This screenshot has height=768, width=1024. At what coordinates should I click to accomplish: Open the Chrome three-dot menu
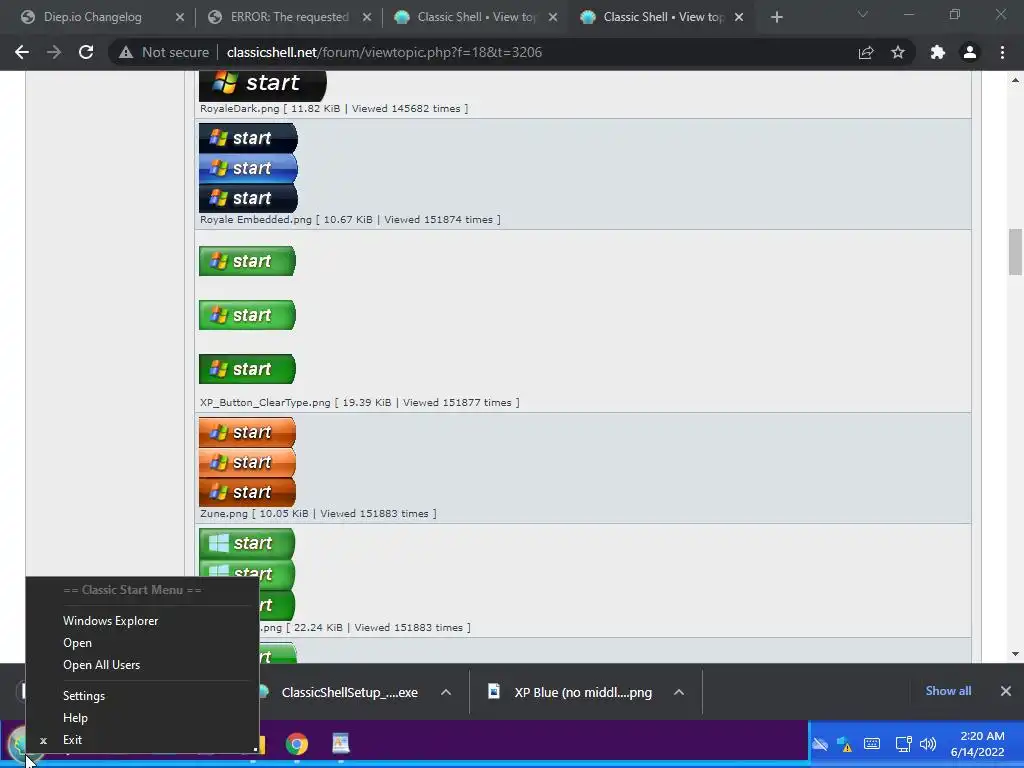(1002, 52)
